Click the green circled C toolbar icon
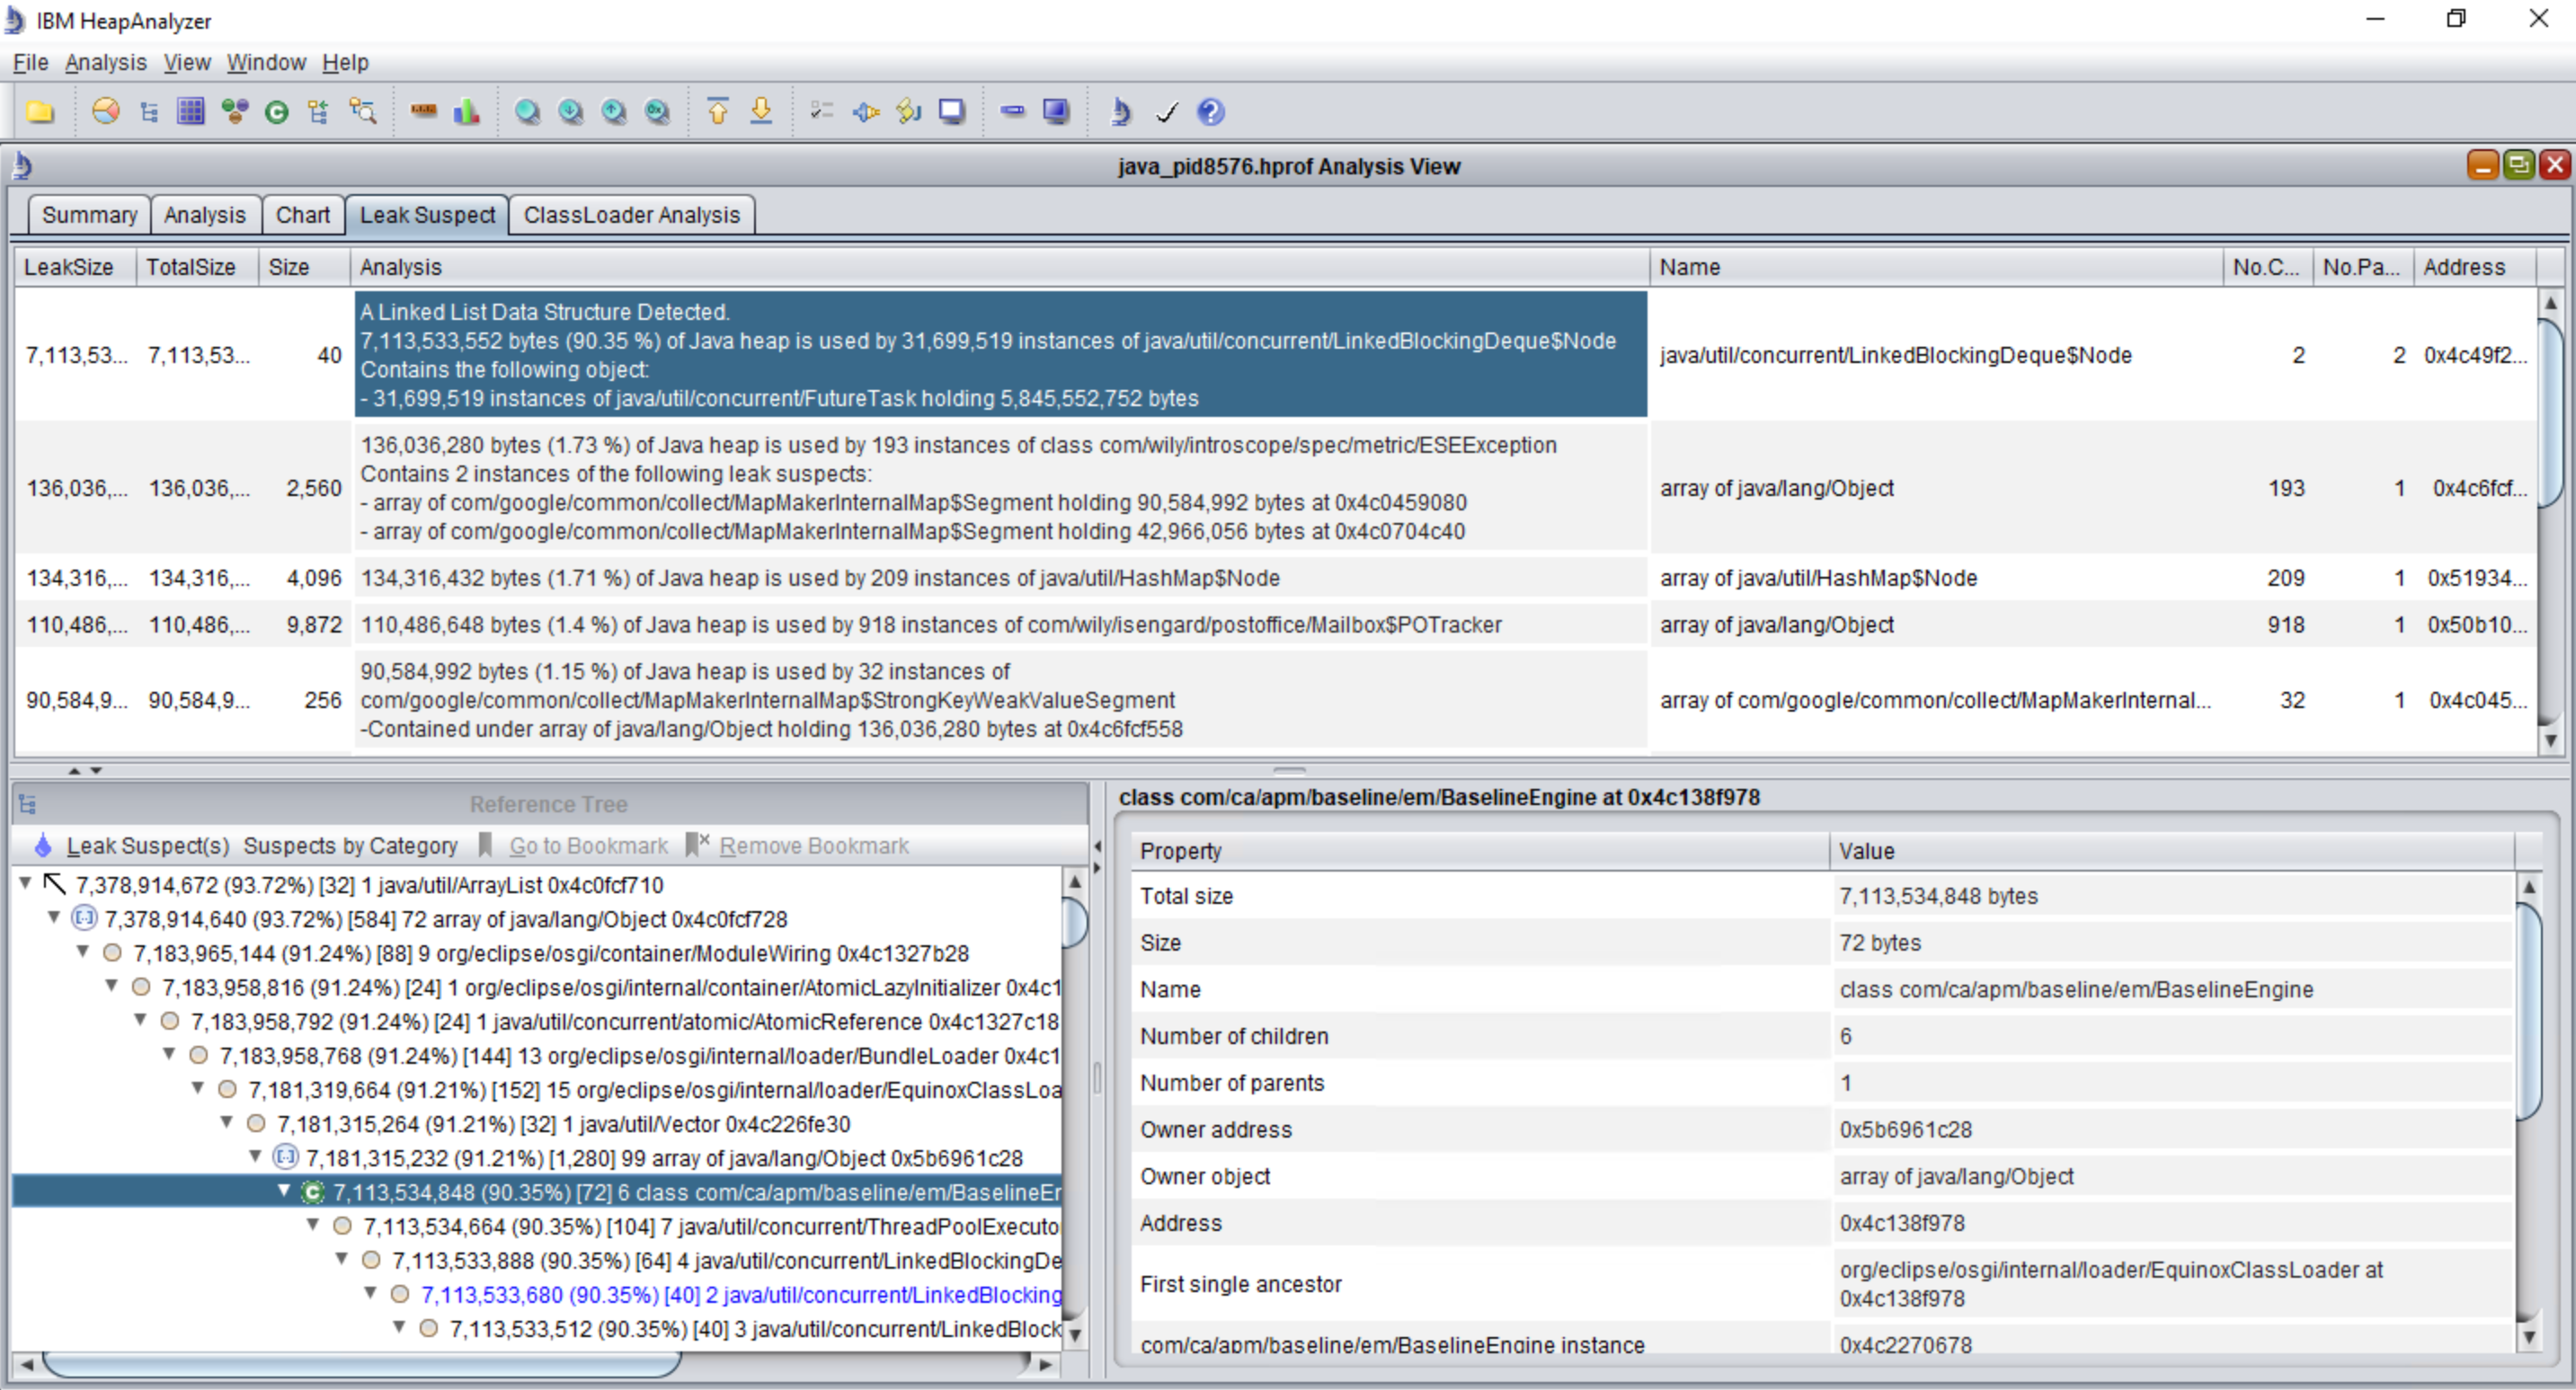Viewport: 2576px width, 1390px height. 276,112
